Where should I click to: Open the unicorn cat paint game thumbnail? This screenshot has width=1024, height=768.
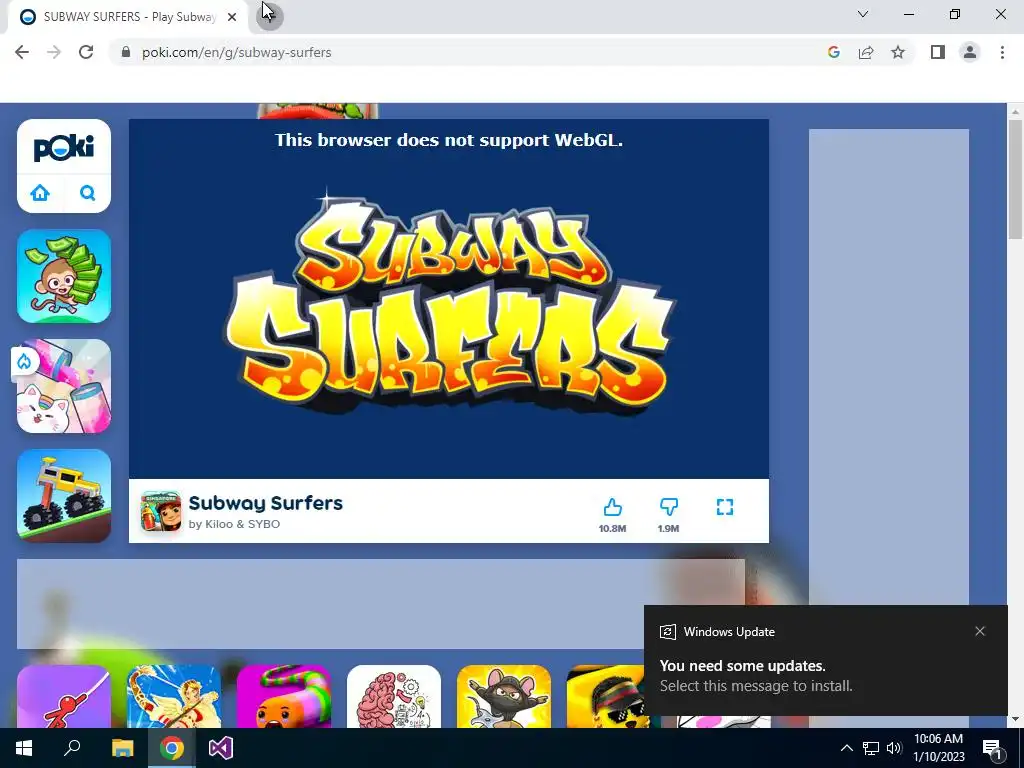coord(64,386)
